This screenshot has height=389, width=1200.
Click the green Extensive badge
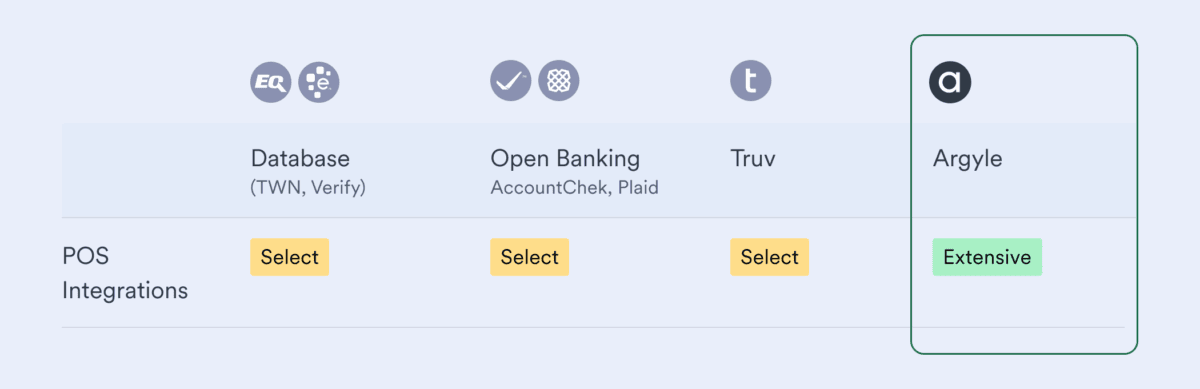tap(987, 257)
